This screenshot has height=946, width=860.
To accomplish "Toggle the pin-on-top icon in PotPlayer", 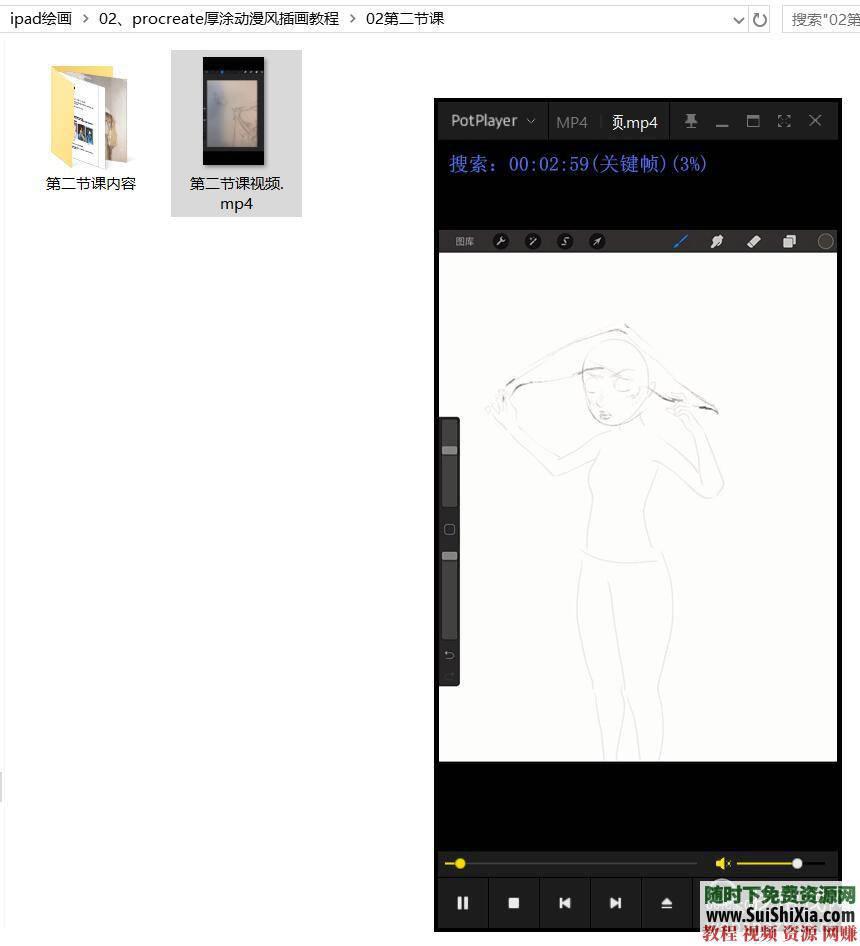I will tap(691, 121).
